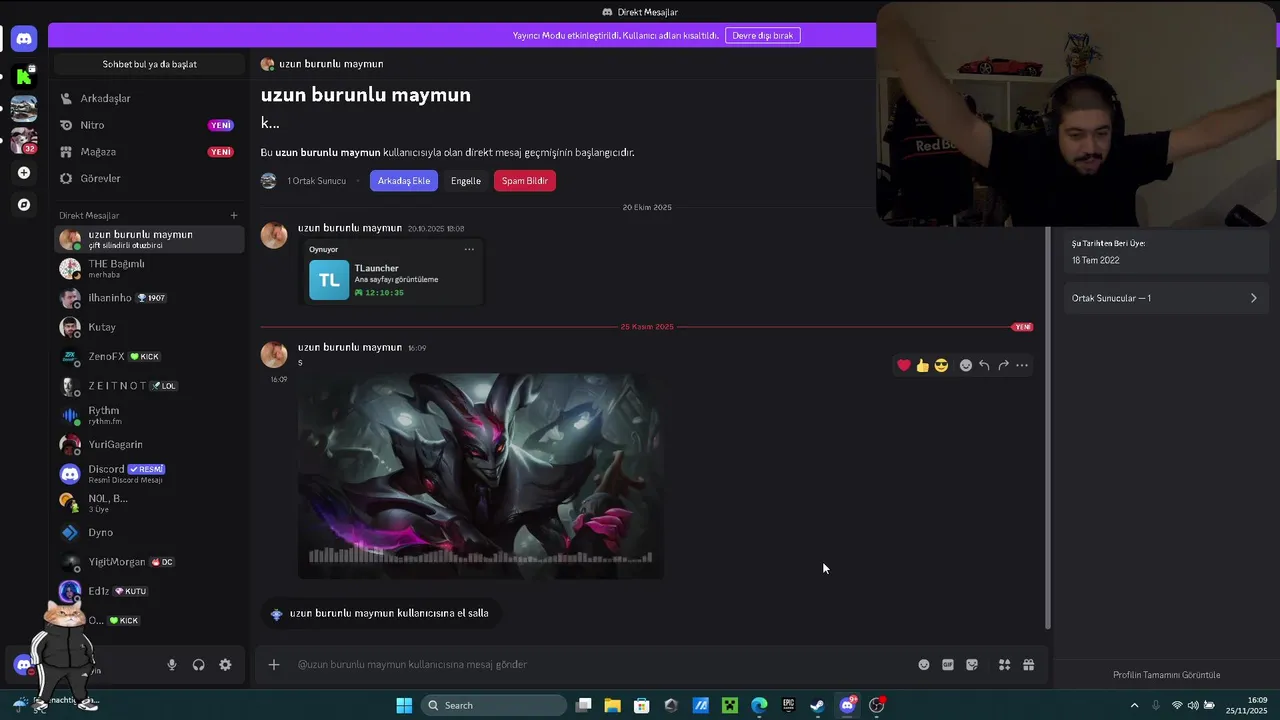
Task: Create a new direct message with the plus icon
Action: (234, 215)
